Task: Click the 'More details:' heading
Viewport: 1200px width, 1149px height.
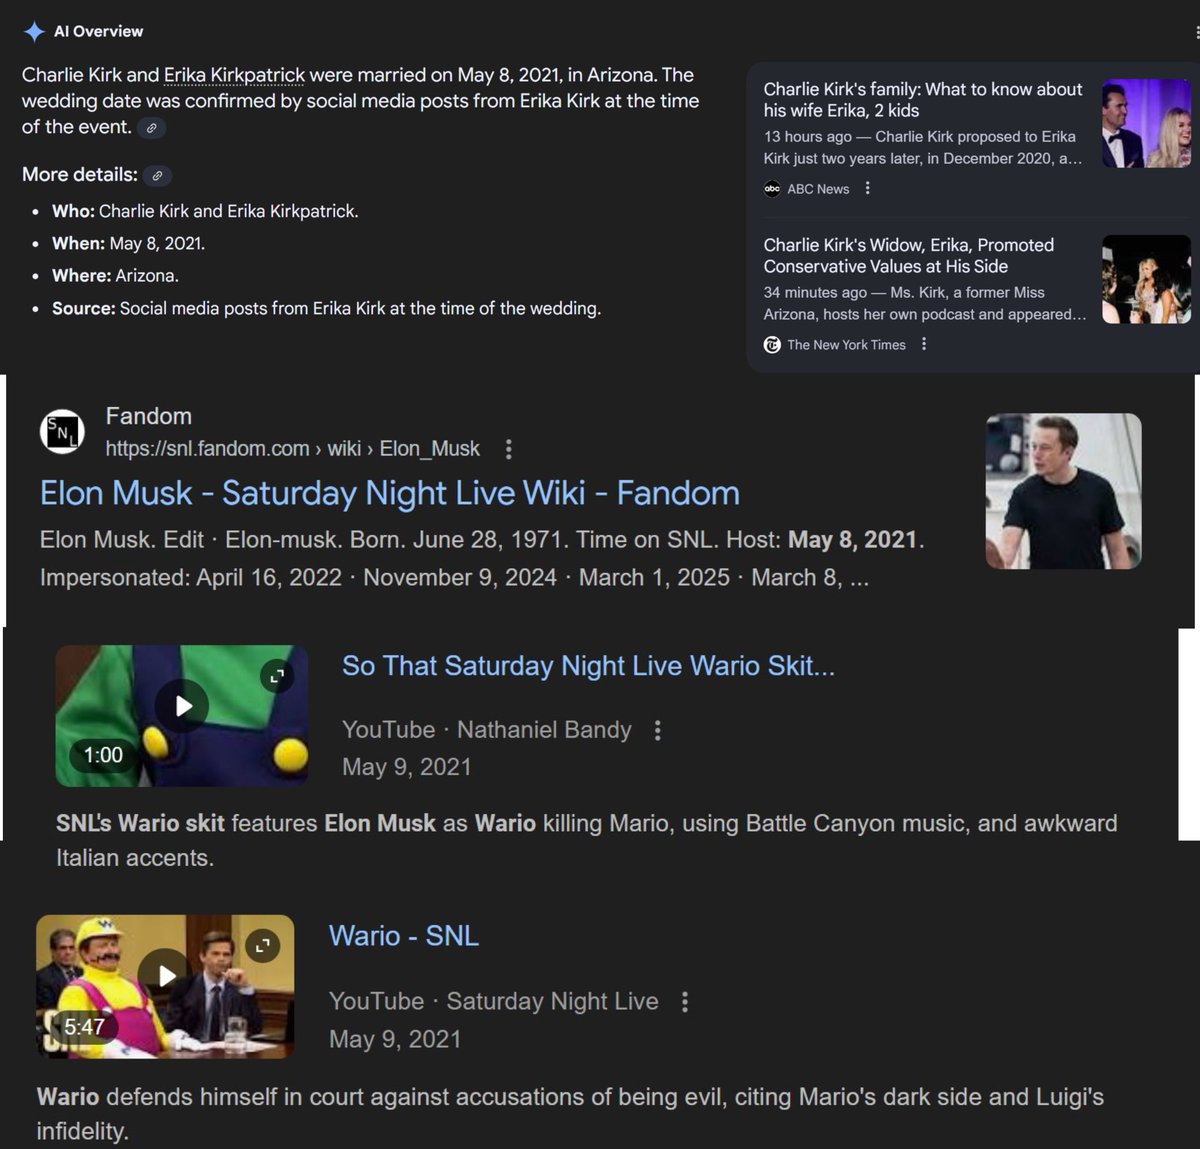Action: click(x=80, y=175)
